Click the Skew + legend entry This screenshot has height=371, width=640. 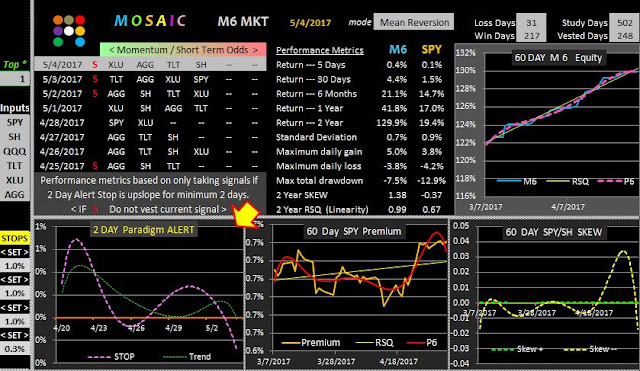[517, 349]
